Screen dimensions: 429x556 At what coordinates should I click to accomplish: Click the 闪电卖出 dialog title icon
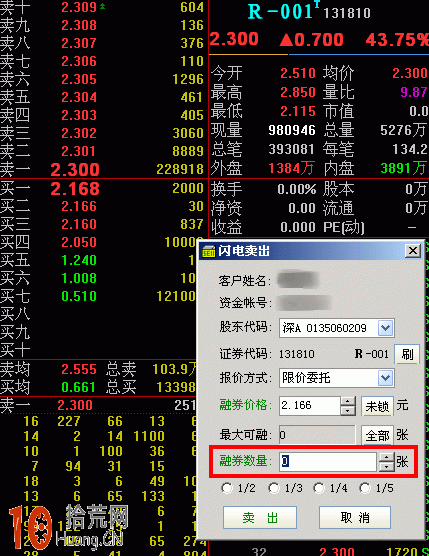point(208,251)
